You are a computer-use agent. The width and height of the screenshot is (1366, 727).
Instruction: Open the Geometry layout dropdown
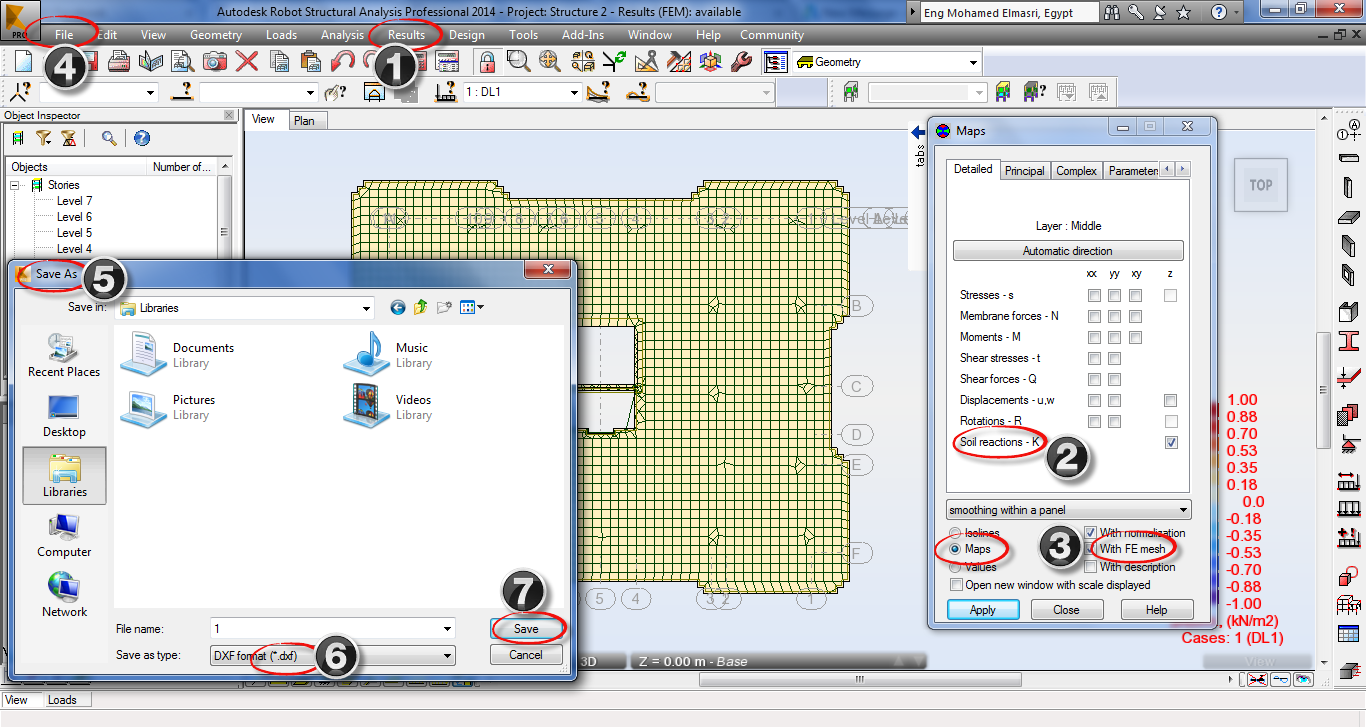point(973,62)
